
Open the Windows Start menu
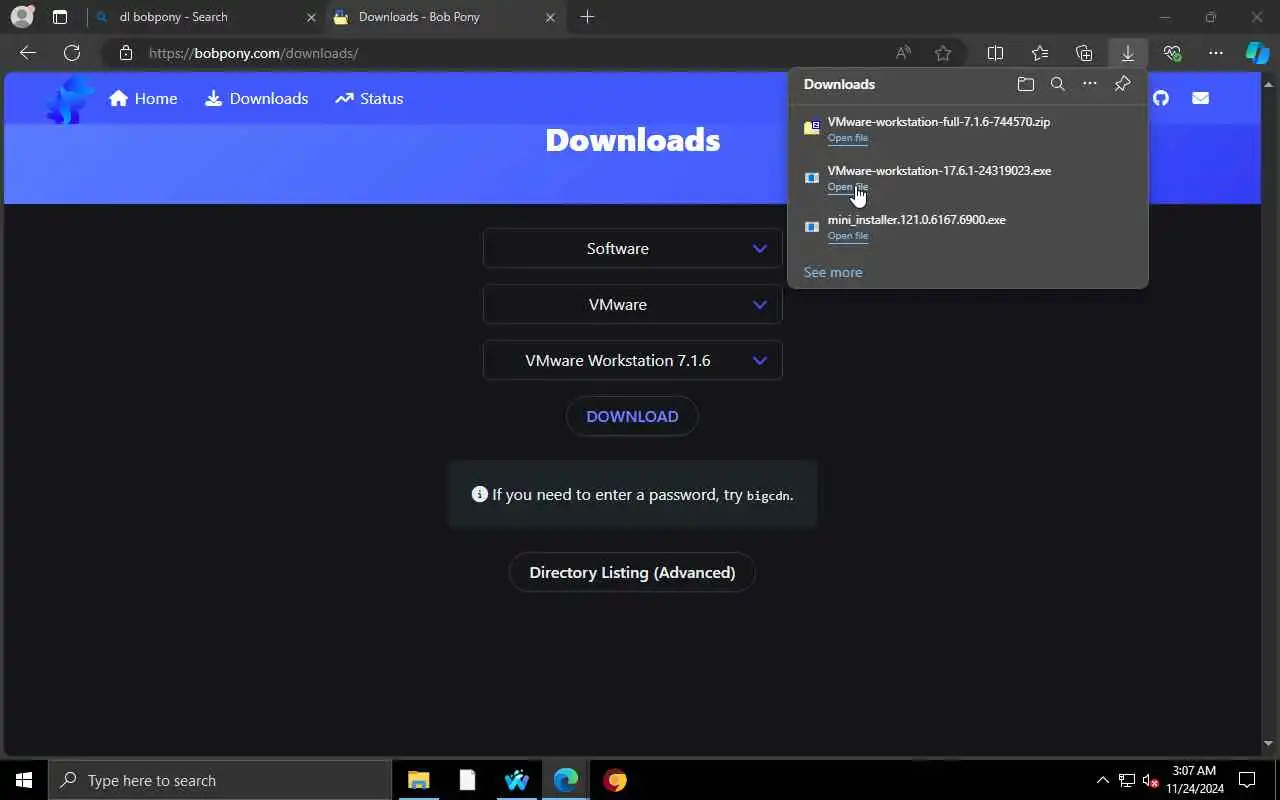(24, 780)
